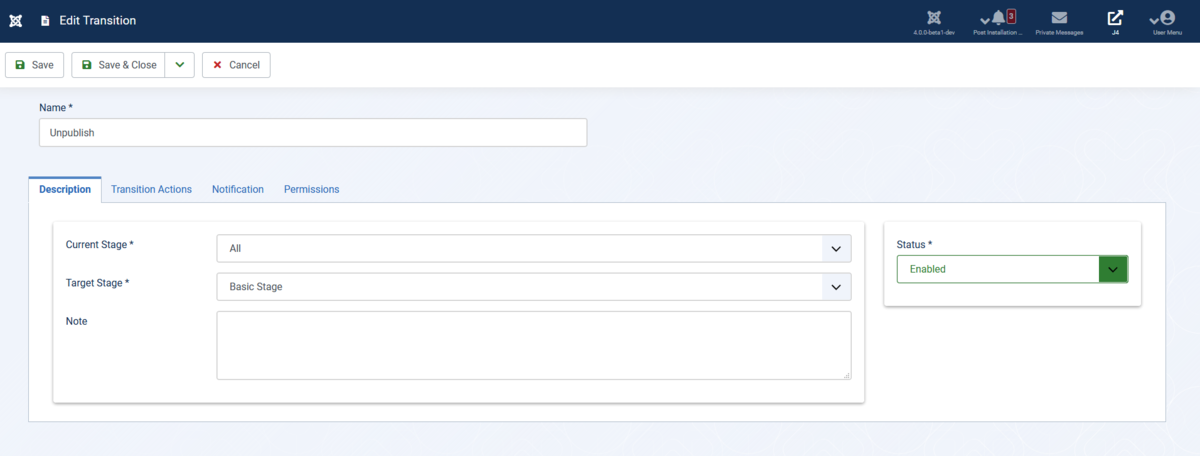1200x456 pixels.
Task: Click inside the Note text area
Action: coord(534,345)
